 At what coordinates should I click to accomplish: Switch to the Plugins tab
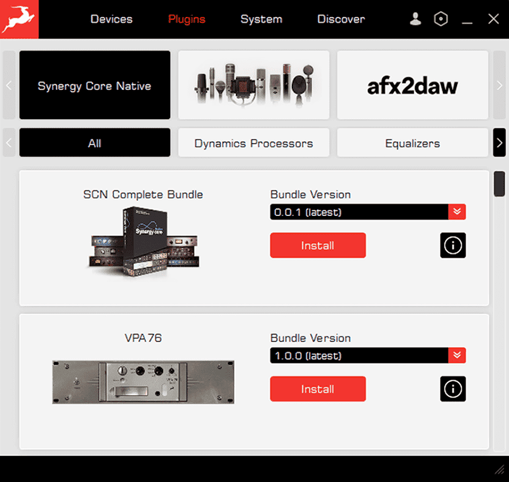(x=187, y=19)
